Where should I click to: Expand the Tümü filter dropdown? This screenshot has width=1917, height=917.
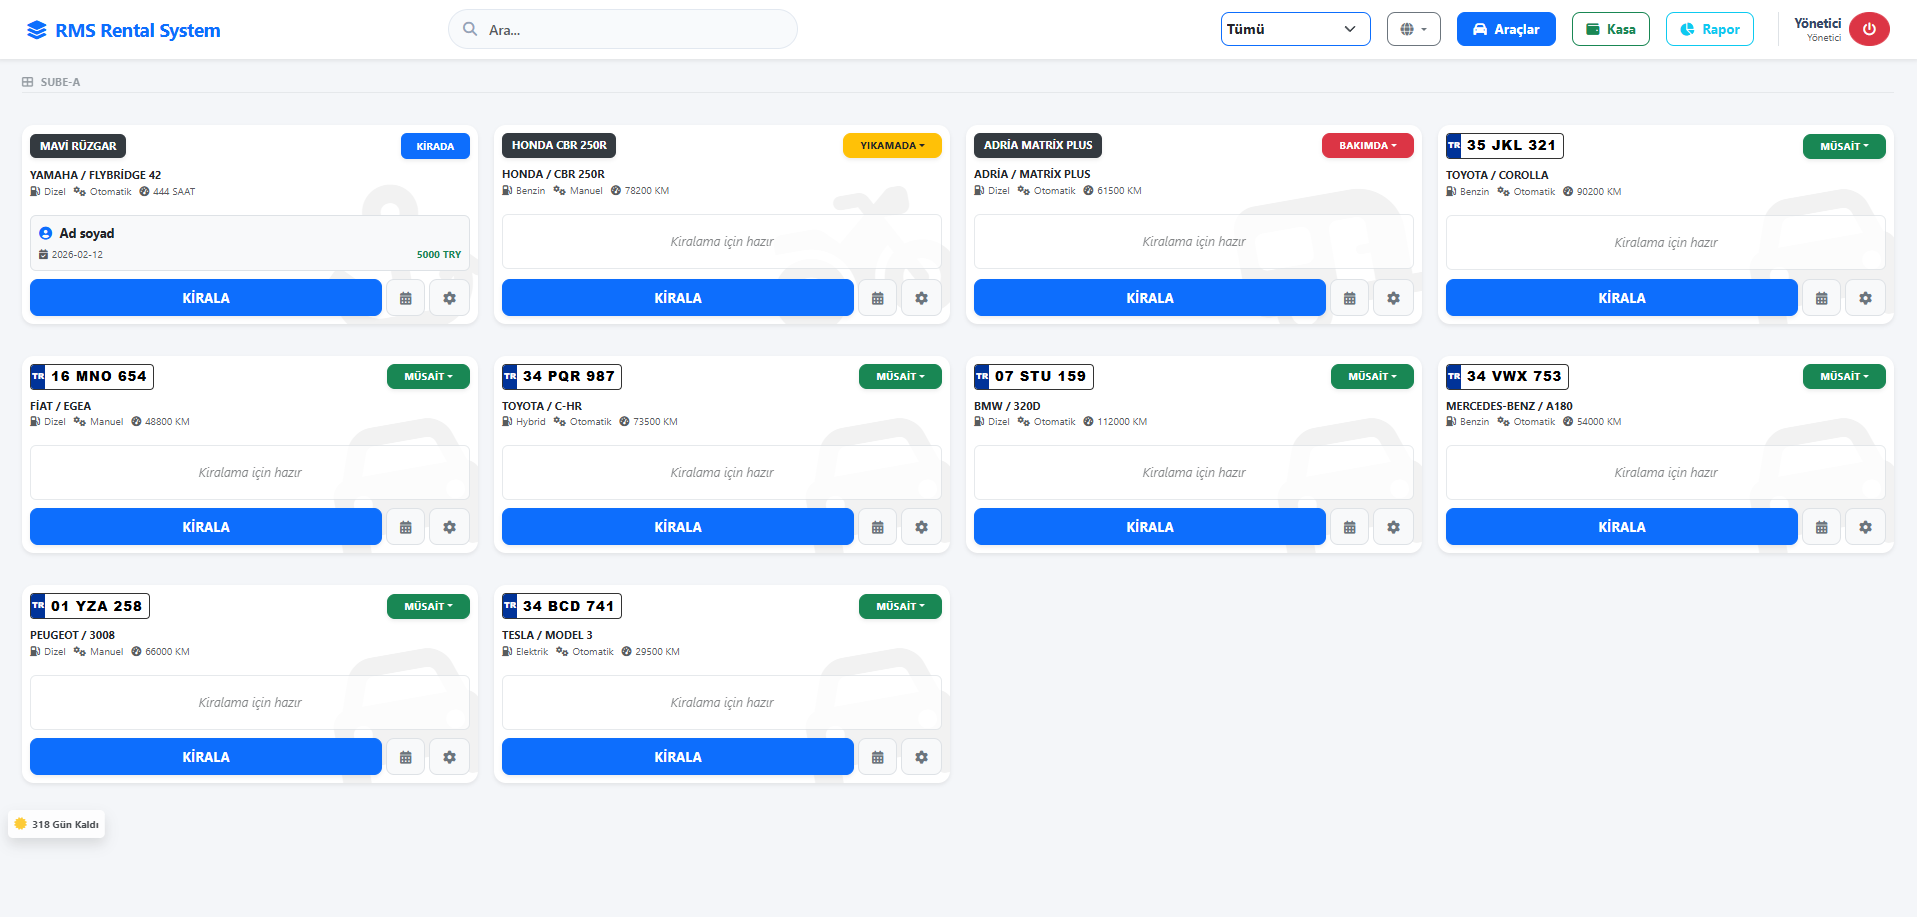click(1294, 29)
